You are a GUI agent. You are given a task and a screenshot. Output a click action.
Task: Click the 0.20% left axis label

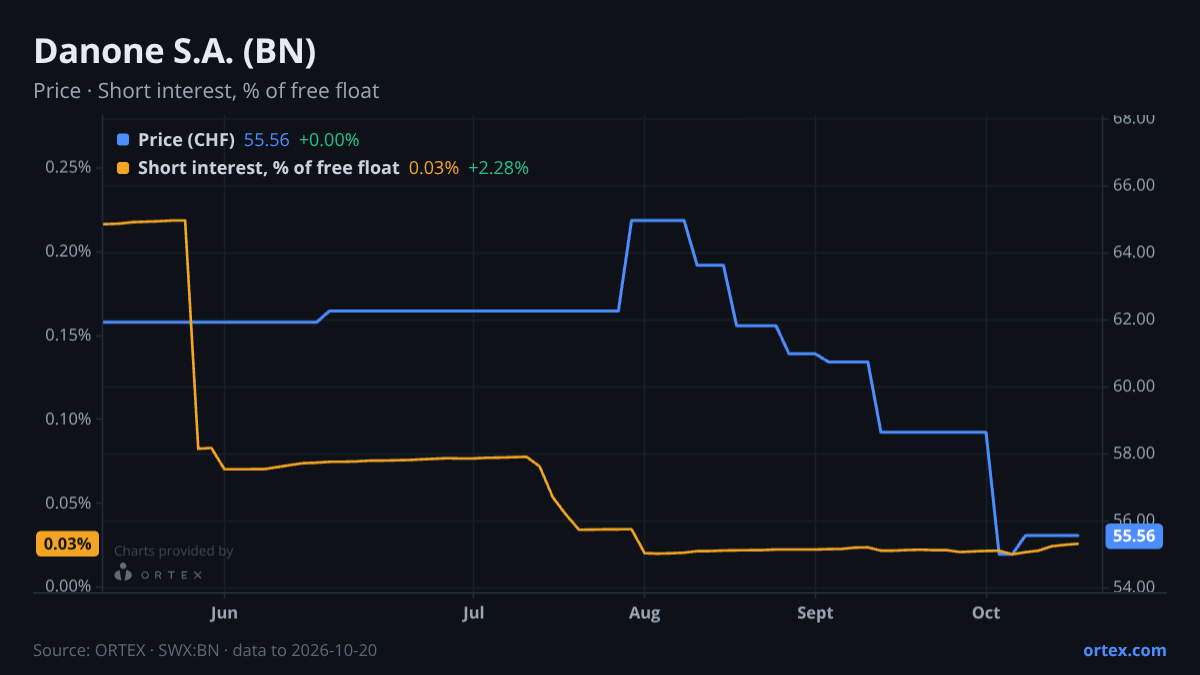click(x=69, y=251)
